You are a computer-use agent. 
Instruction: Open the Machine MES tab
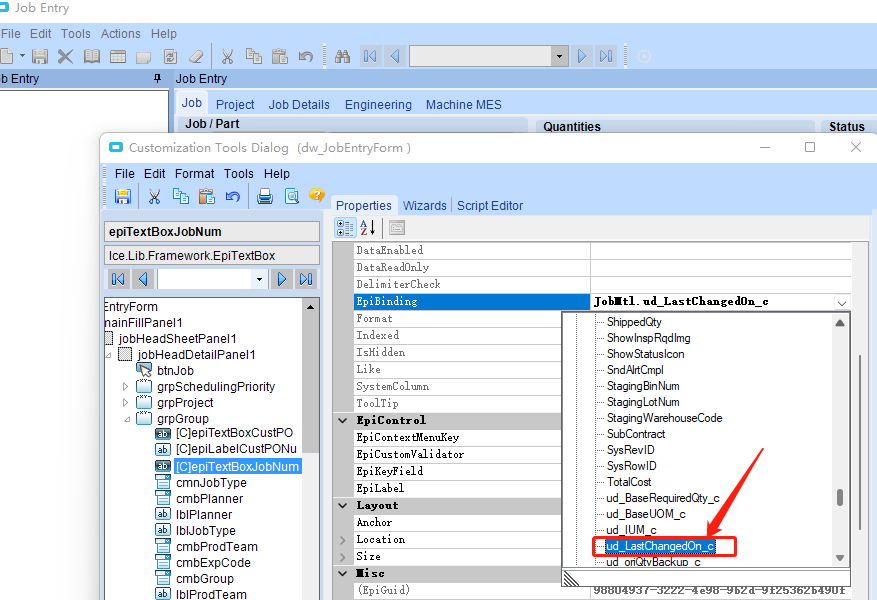click(464, 105)
